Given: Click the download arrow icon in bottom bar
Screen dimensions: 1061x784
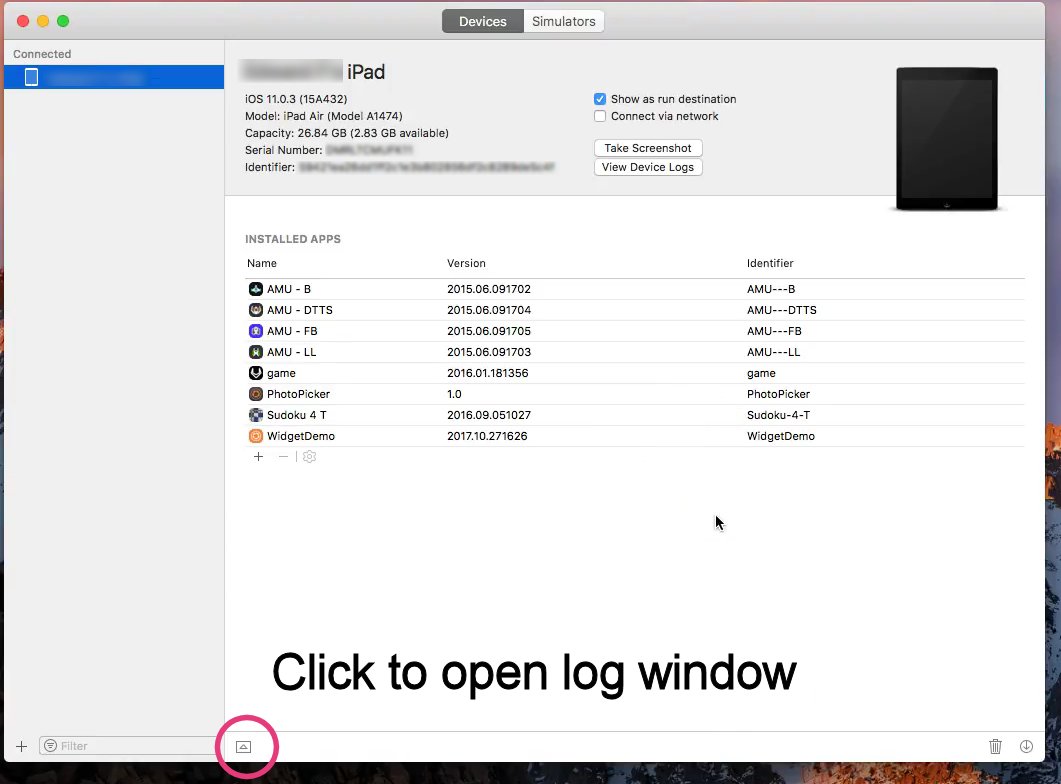Looking at the screenshot, I should [1026, 746].
